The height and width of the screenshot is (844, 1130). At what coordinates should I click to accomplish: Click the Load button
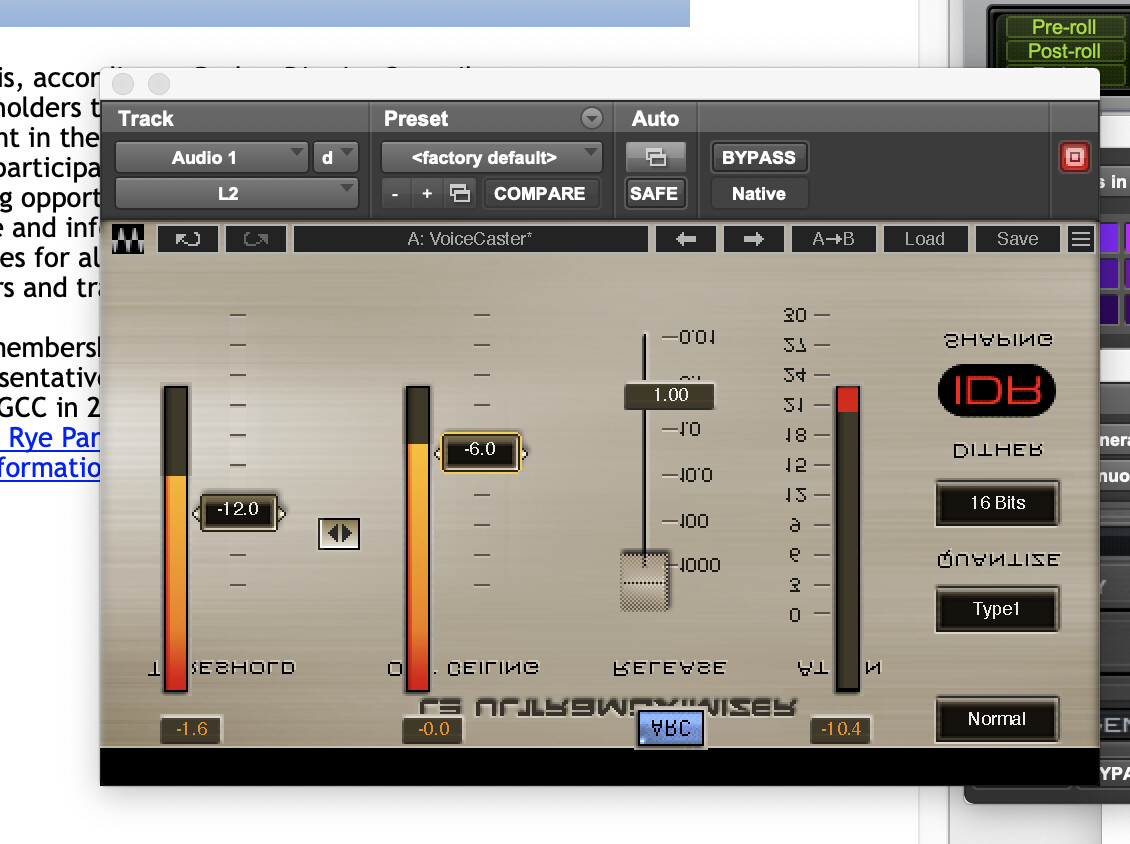click(925, 239)
